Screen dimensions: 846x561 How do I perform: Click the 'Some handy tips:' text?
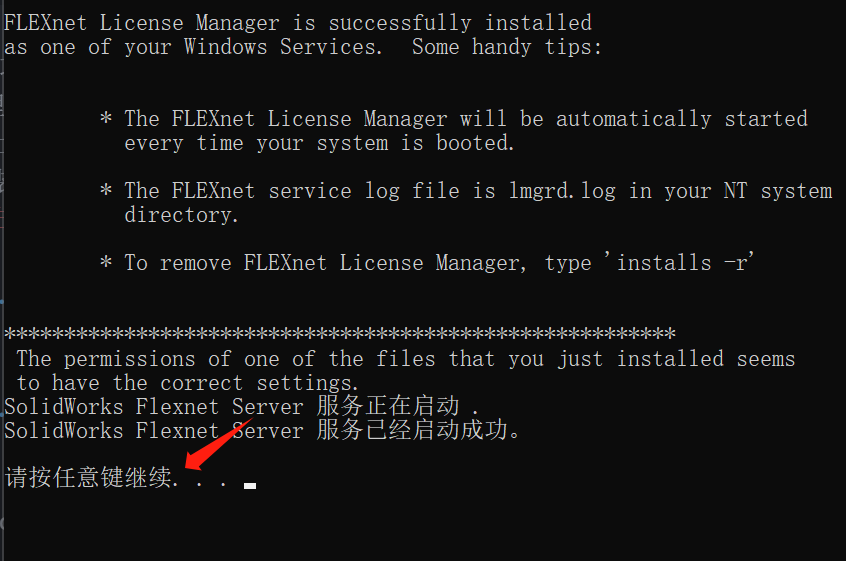pyautogui.click(x=507, y=47)
